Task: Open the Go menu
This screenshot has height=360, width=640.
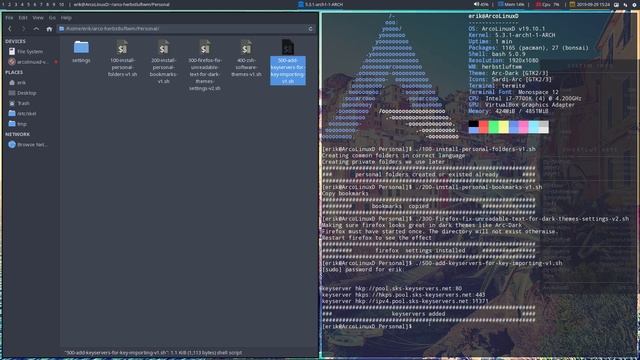Action: pos(52,18)
